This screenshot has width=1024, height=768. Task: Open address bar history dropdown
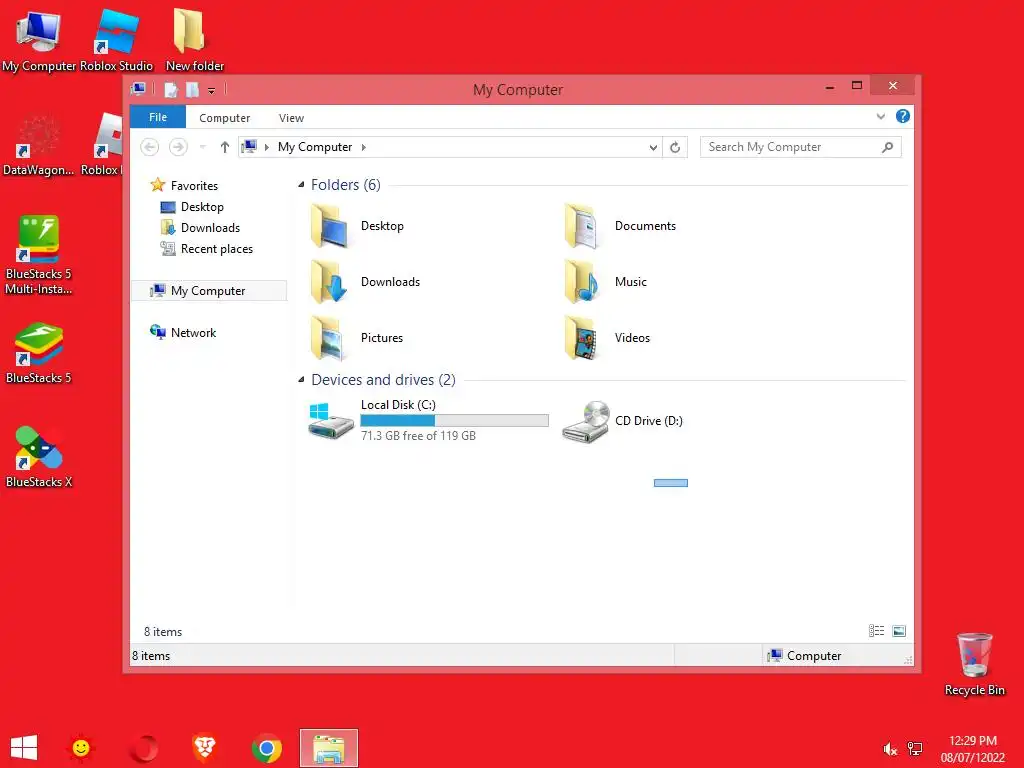click(653, 148)
